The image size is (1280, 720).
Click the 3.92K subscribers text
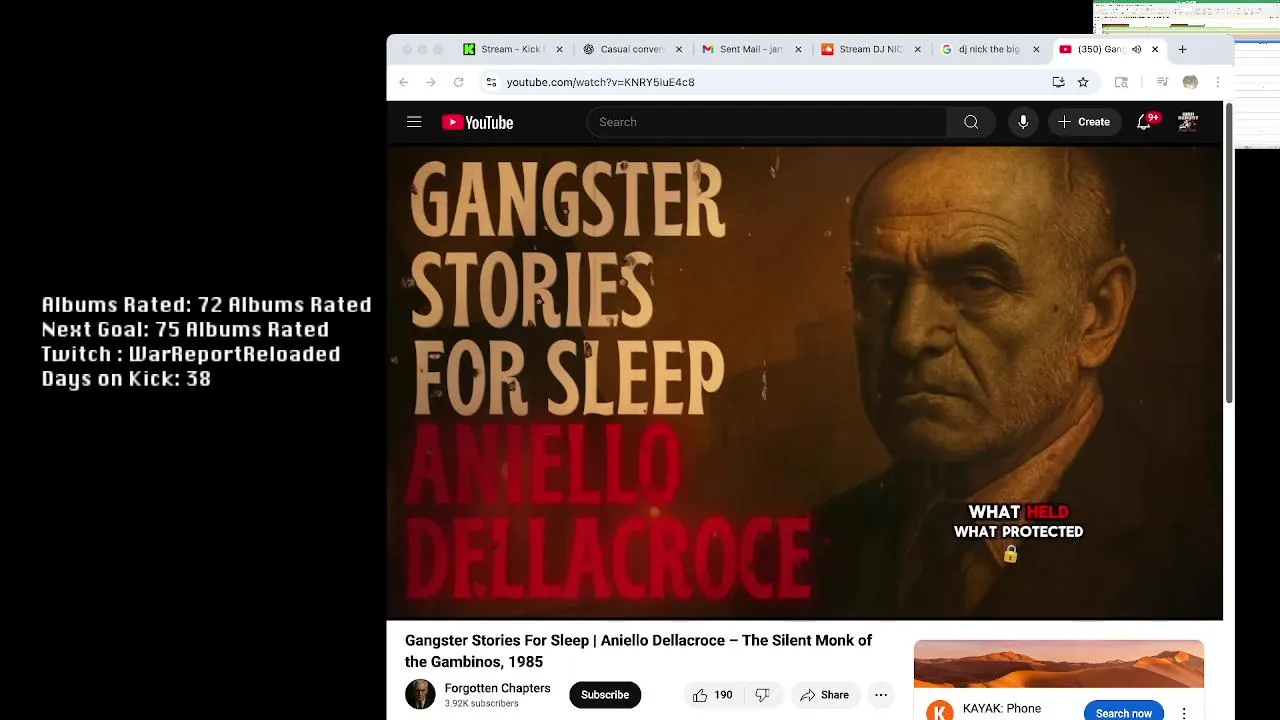[481, 704]
